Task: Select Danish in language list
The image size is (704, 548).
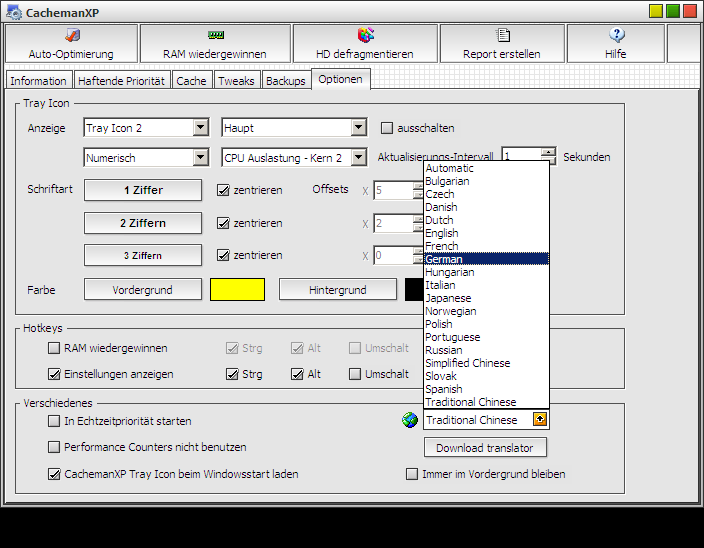Action: click(x=486, y=207)
